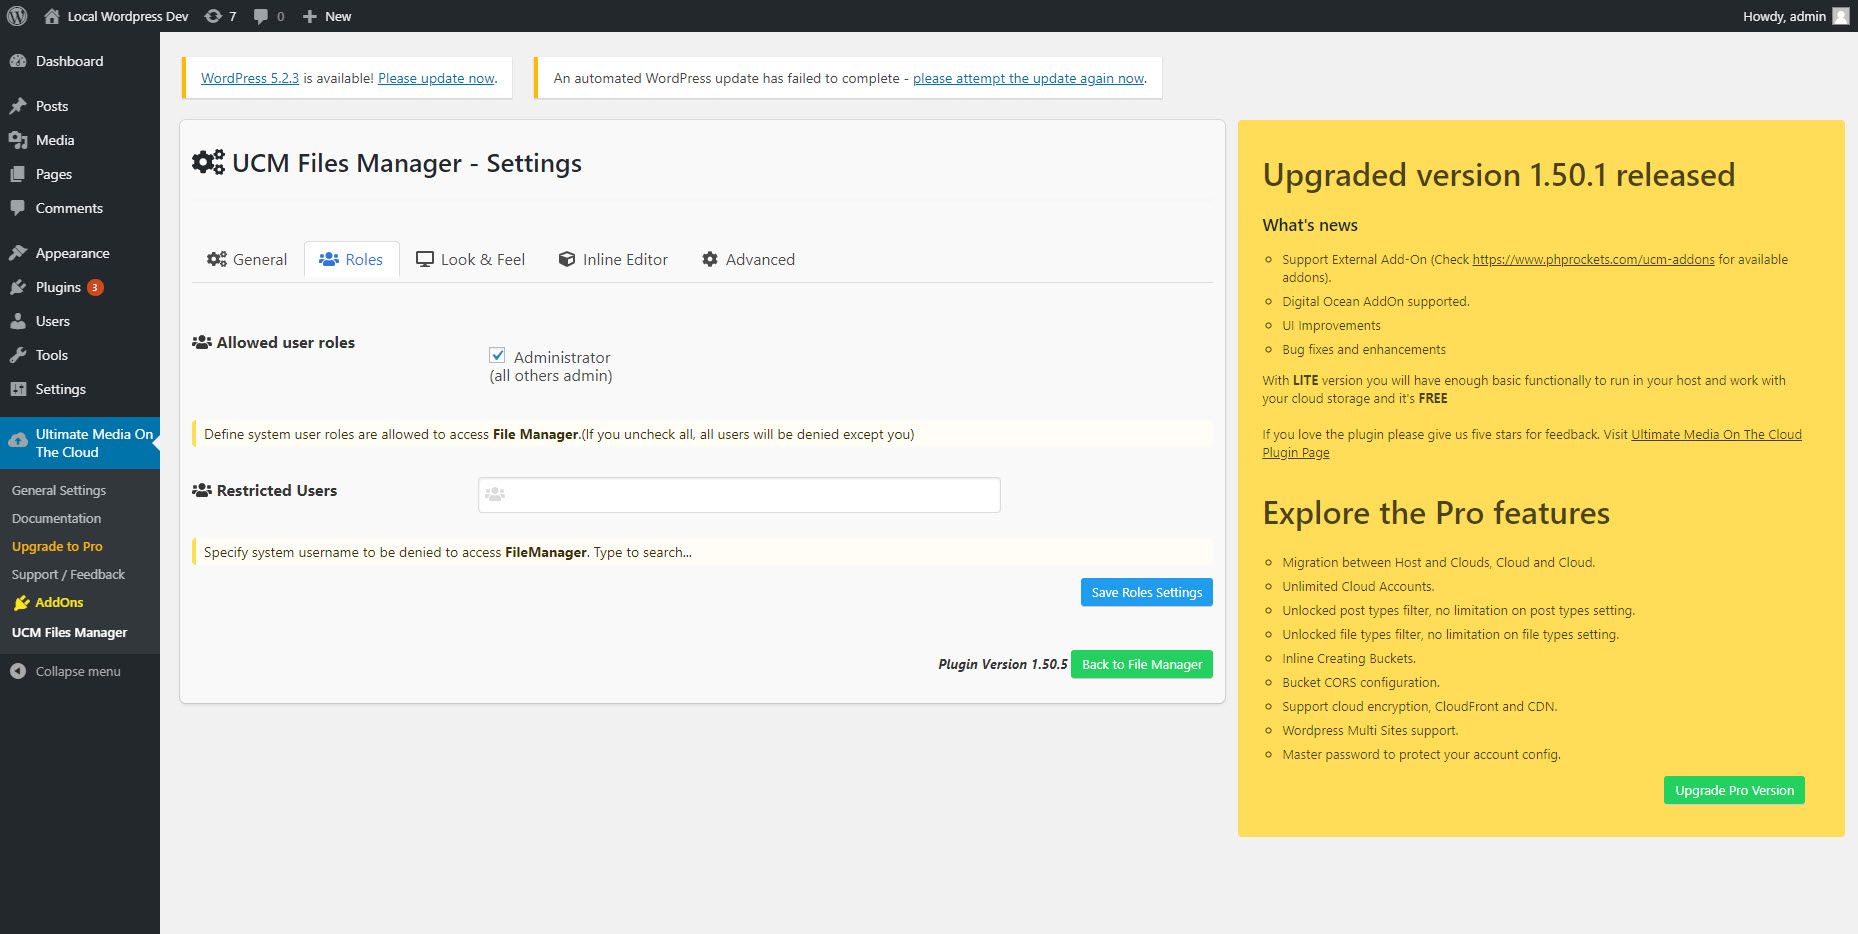Viewport: 1858px width, 934px height.
Task: Click Save Roles Settings button
Action: (x=1147, y=592)
